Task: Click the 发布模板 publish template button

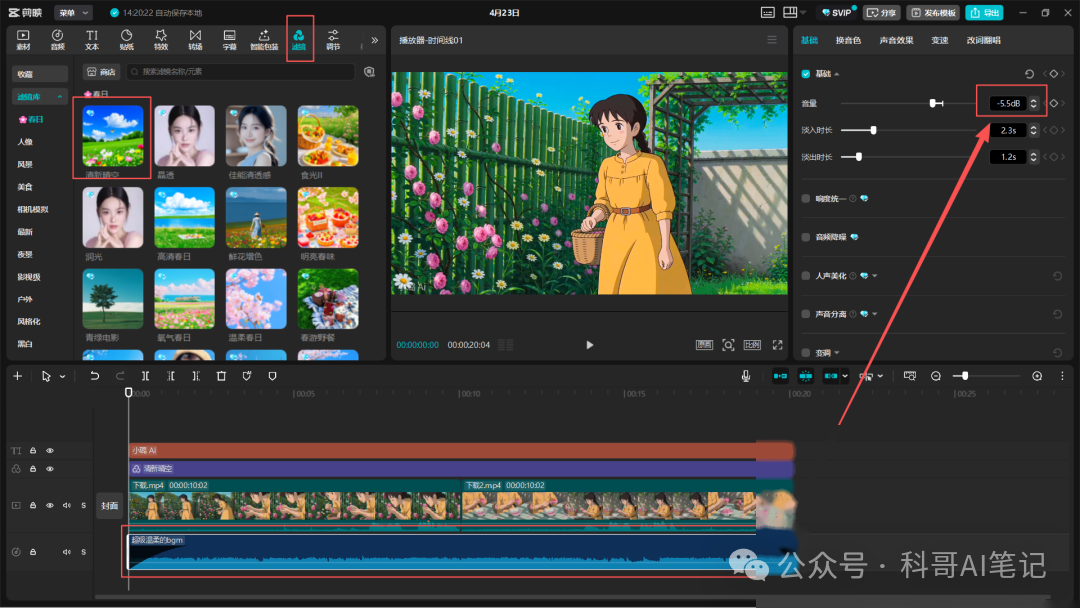Action: click(x=933, y=12)
